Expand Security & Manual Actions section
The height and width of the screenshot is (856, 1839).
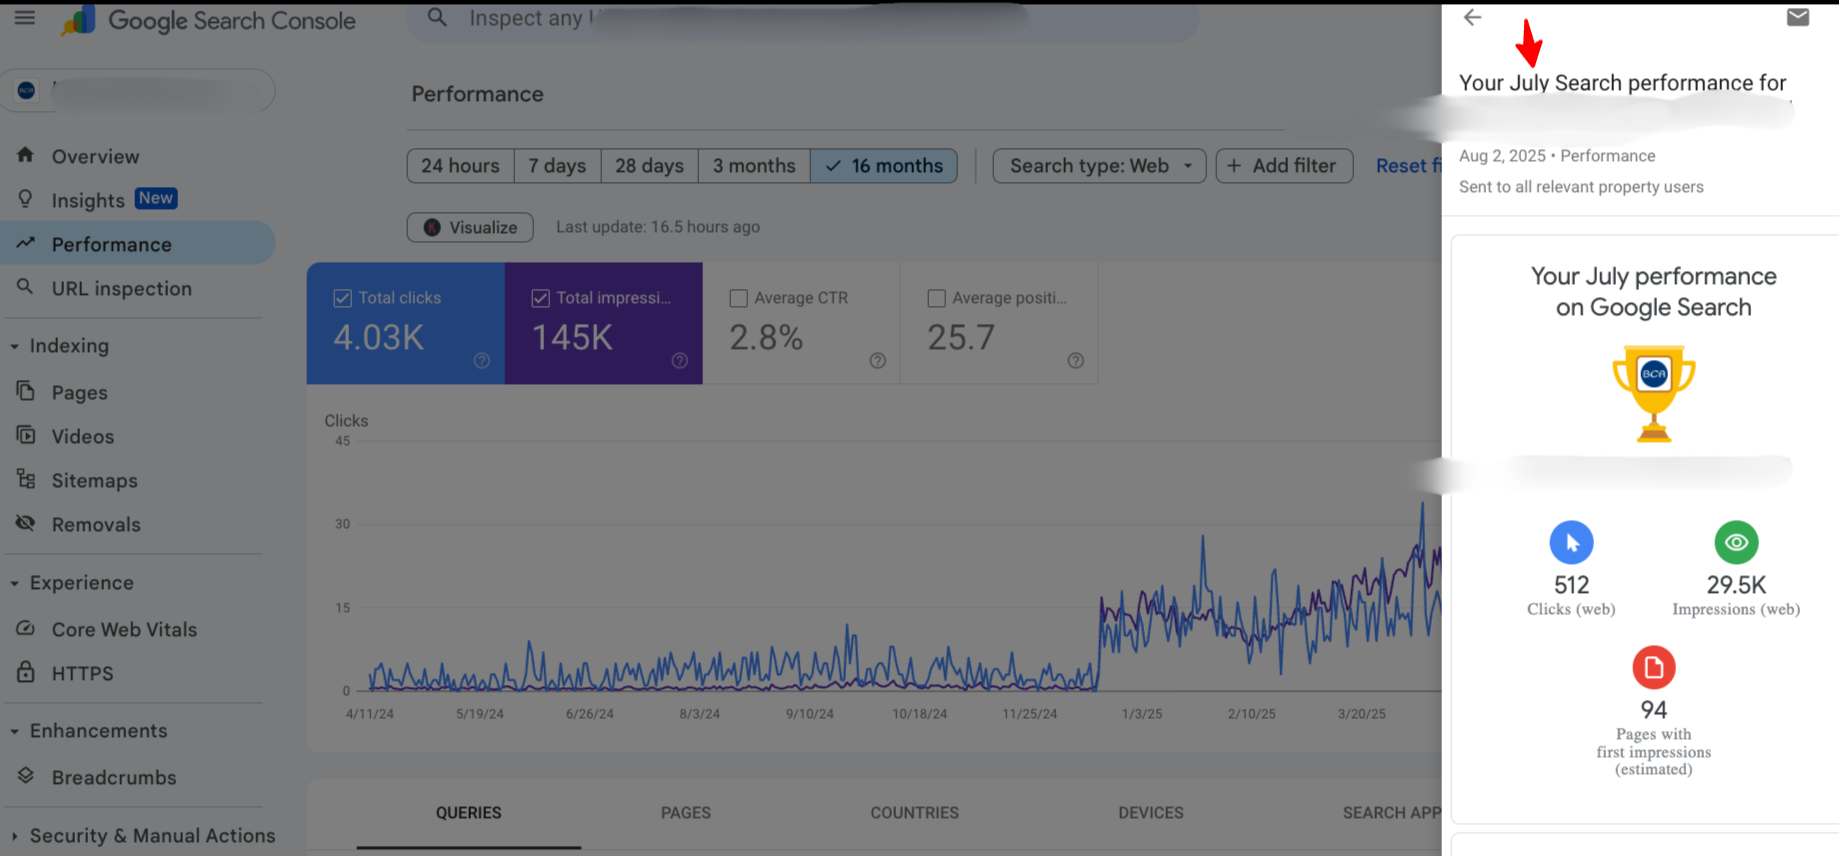coord(15,836)
